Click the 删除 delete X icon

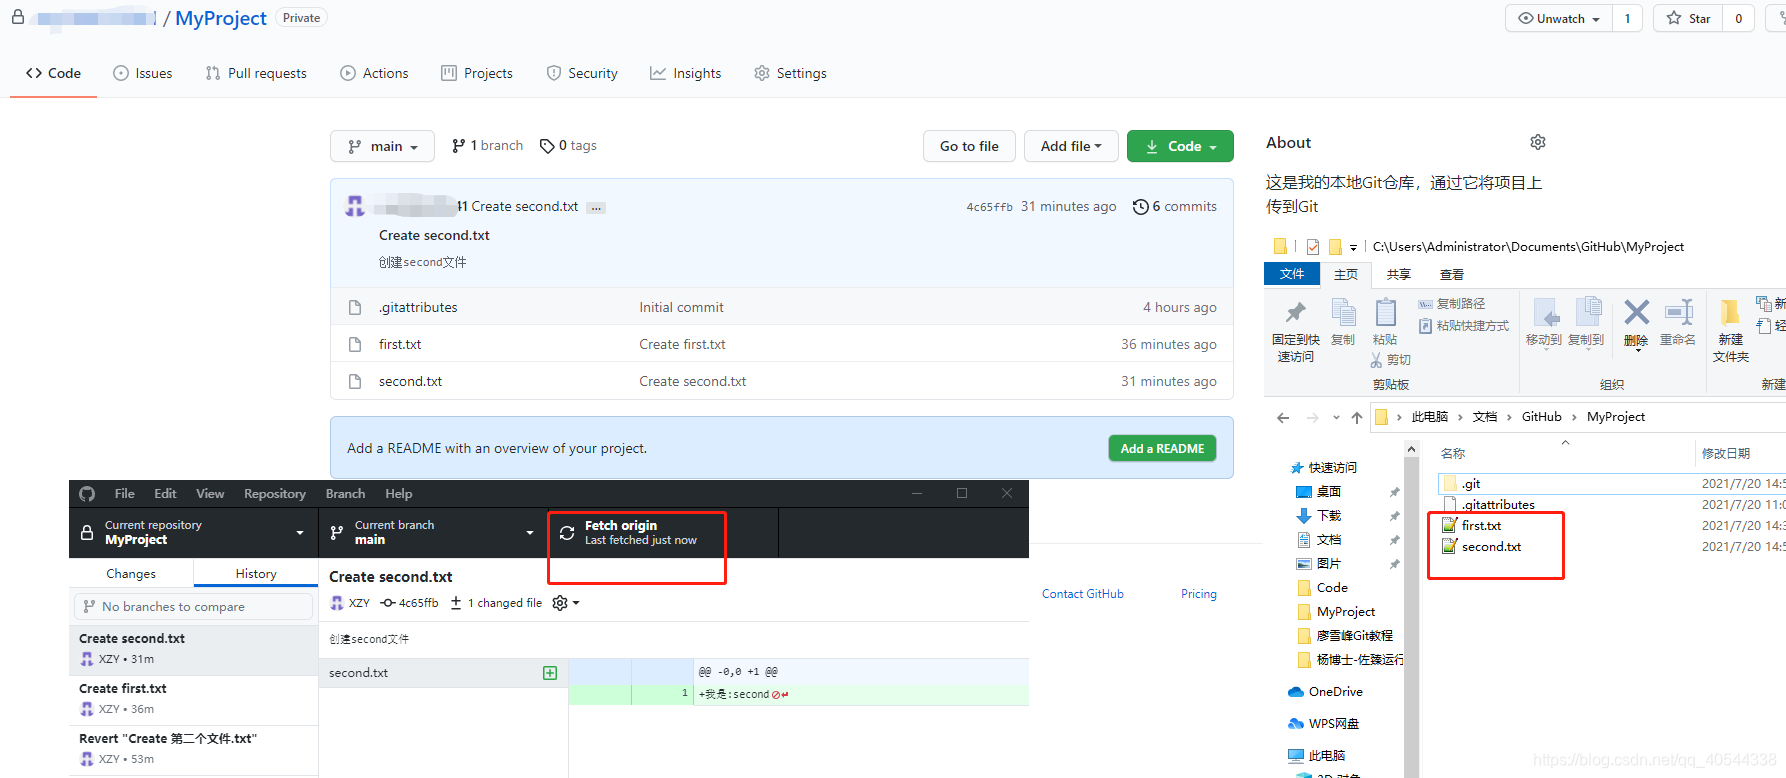[x=1637, y=312]
